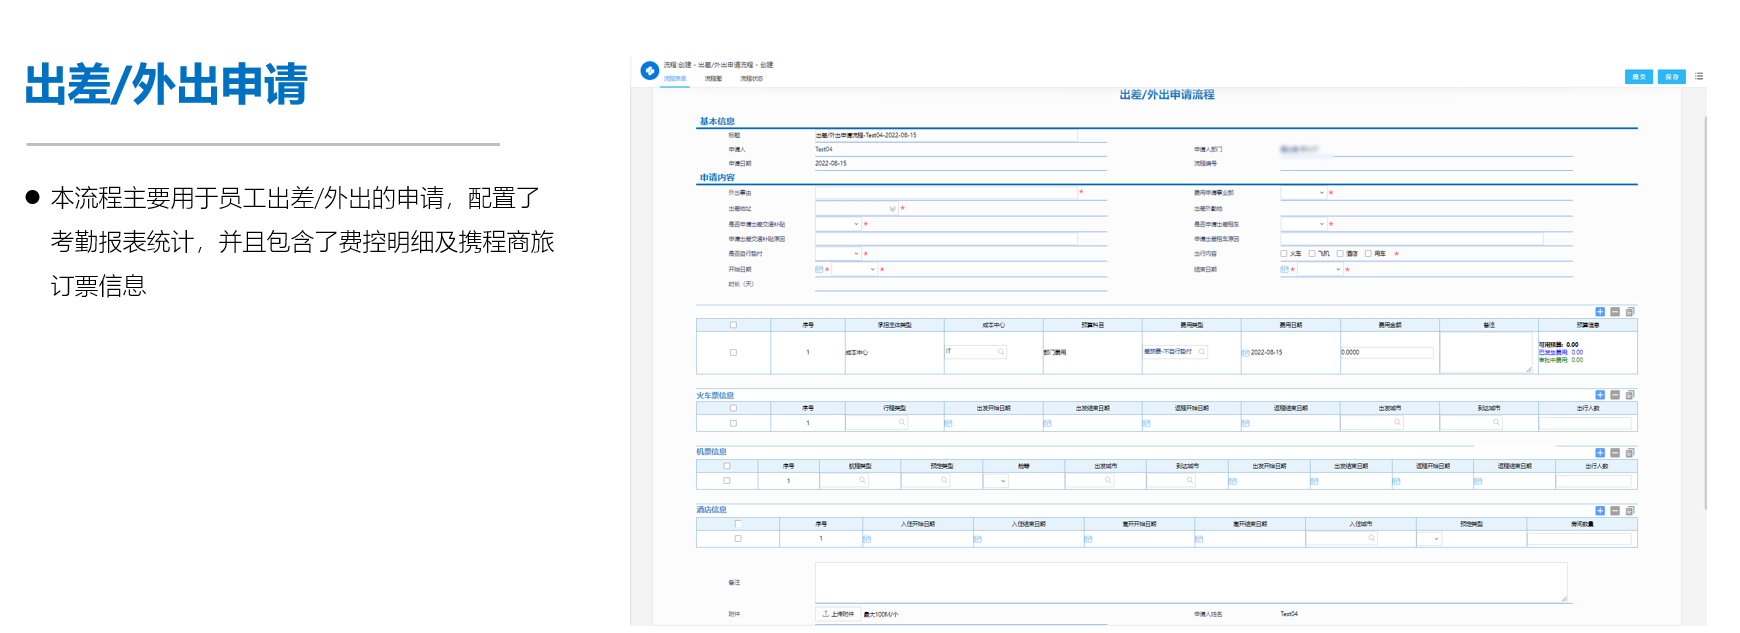Image resolution: width=1740 pixels, height=633 pixels.
Task: Open the 是否自行垫付 dropdown
Action: coord(838,254)
